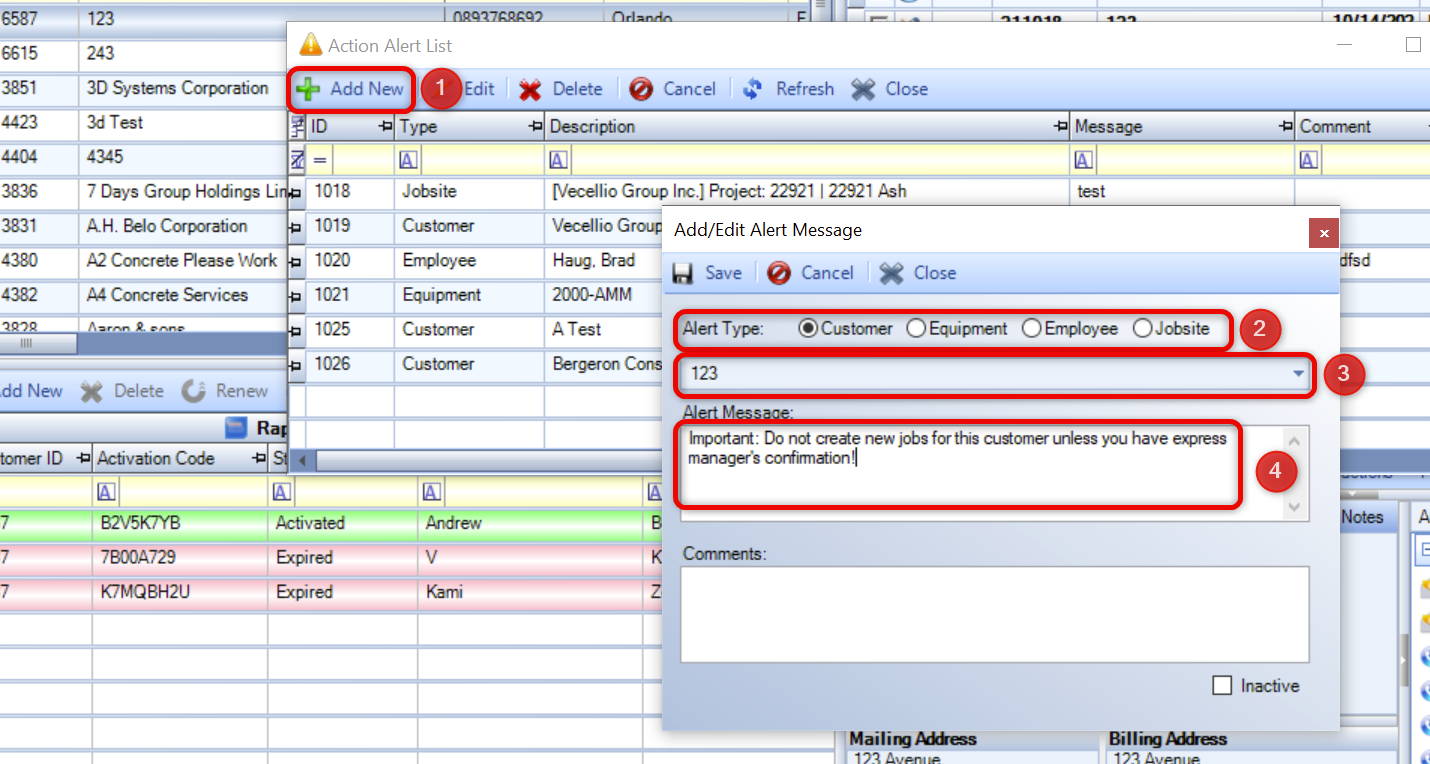
Task: Click 2000-AMM description cell
Action: 601,295
